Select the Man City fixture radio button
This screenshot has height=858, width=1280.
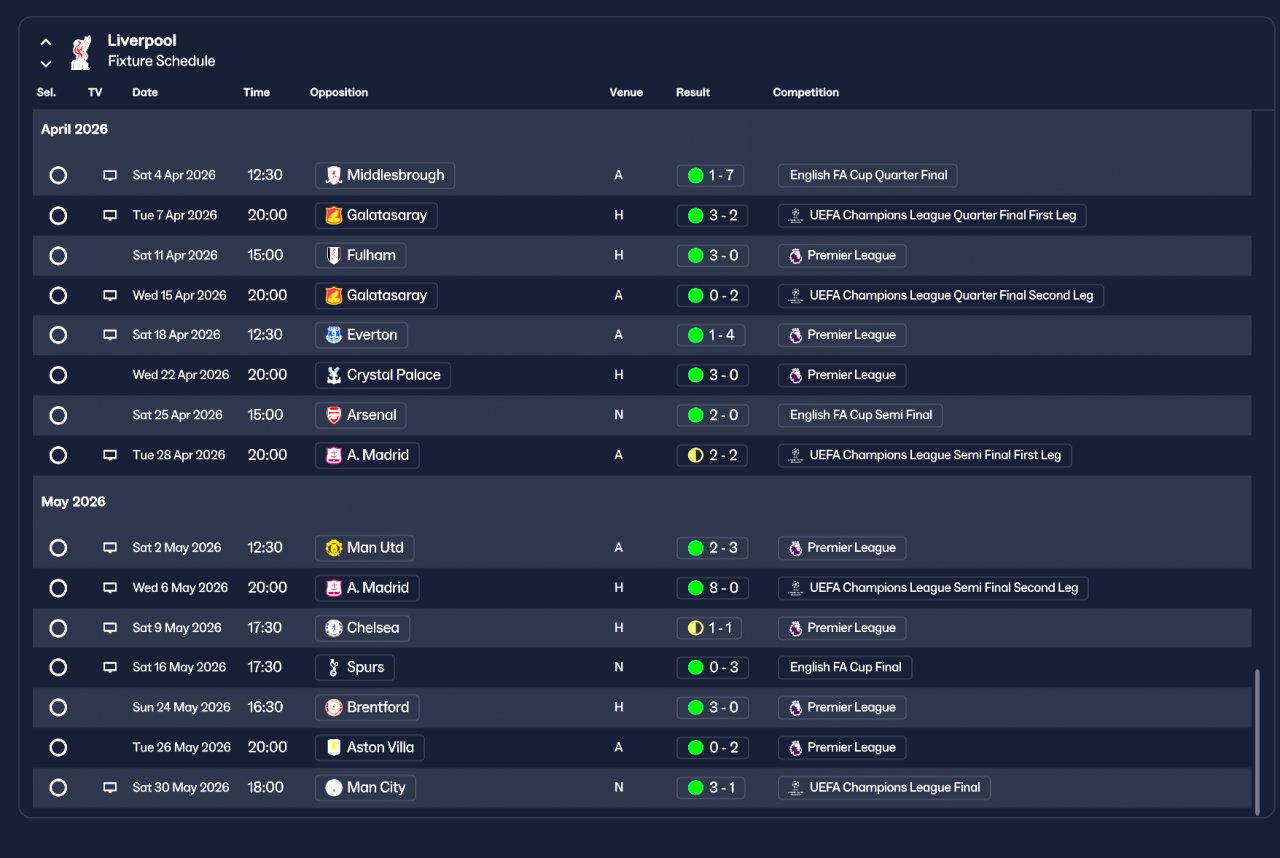[58, 787]
